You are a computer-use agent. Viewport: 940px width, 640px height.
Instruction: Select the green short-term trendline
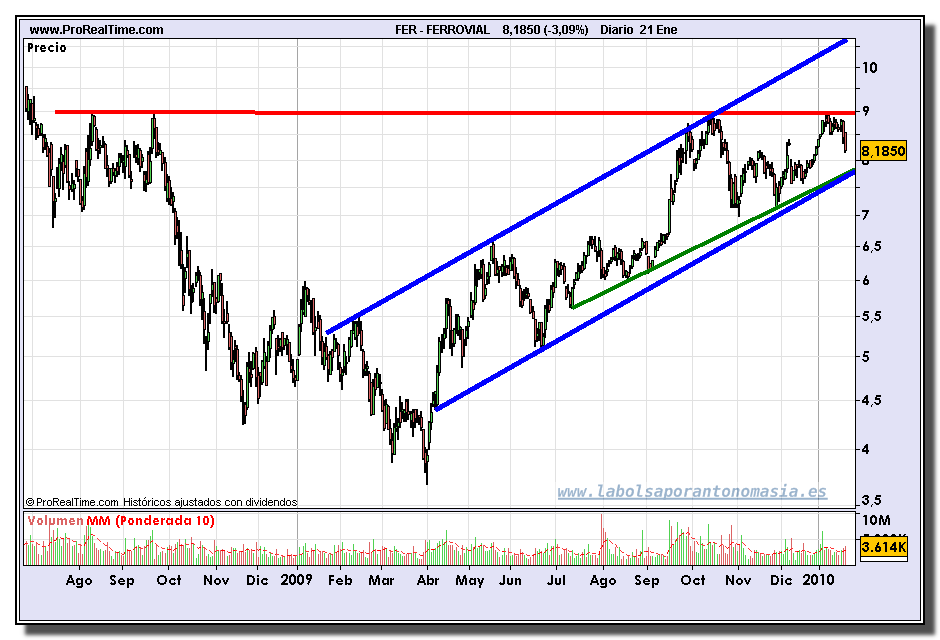[x=713, y=239]
